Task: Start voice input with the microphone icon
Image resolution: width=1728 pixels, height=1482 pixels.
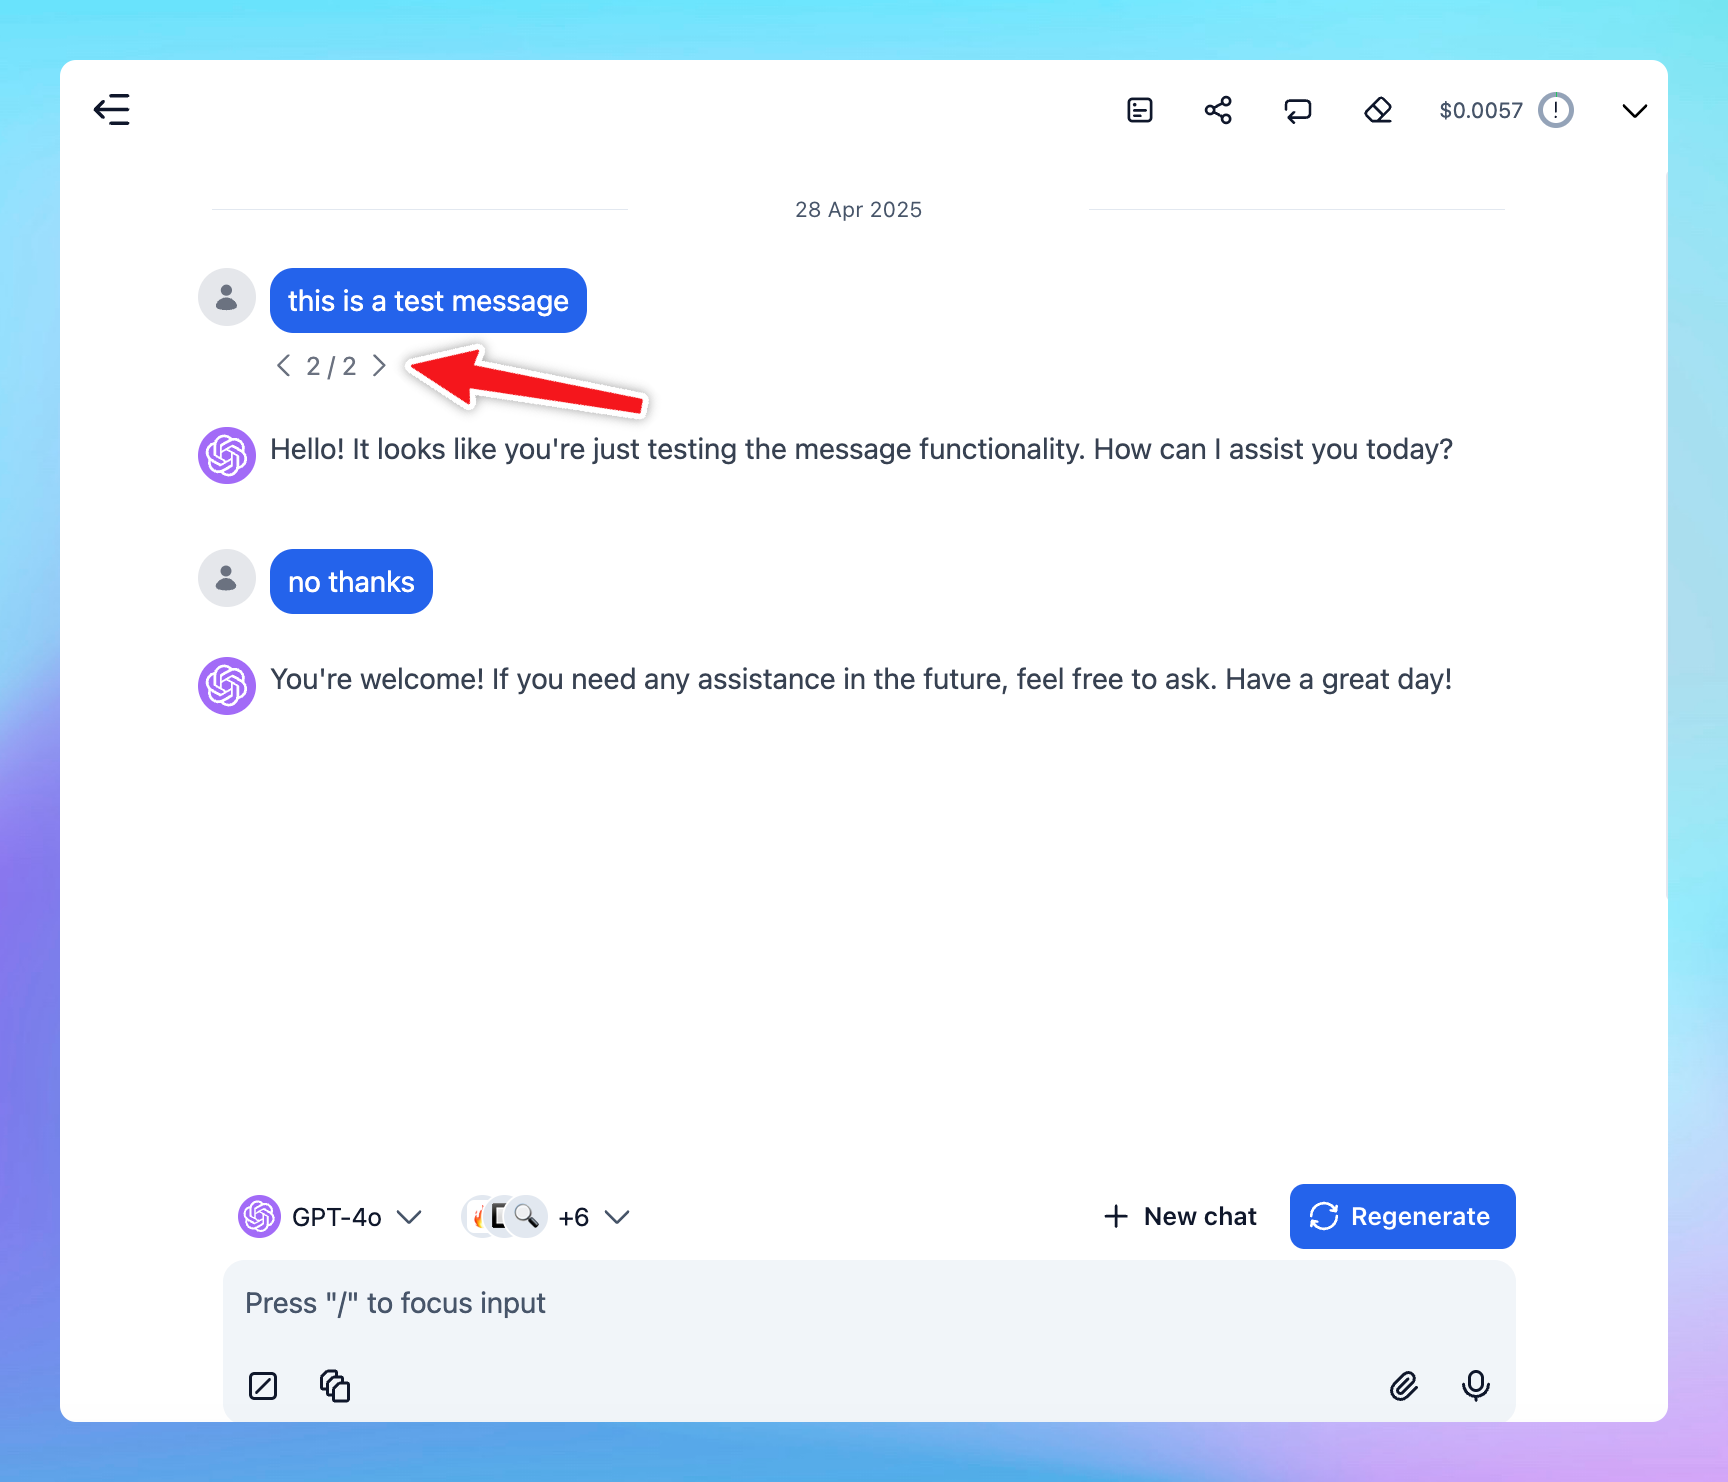Action: pos(1476,1386)
